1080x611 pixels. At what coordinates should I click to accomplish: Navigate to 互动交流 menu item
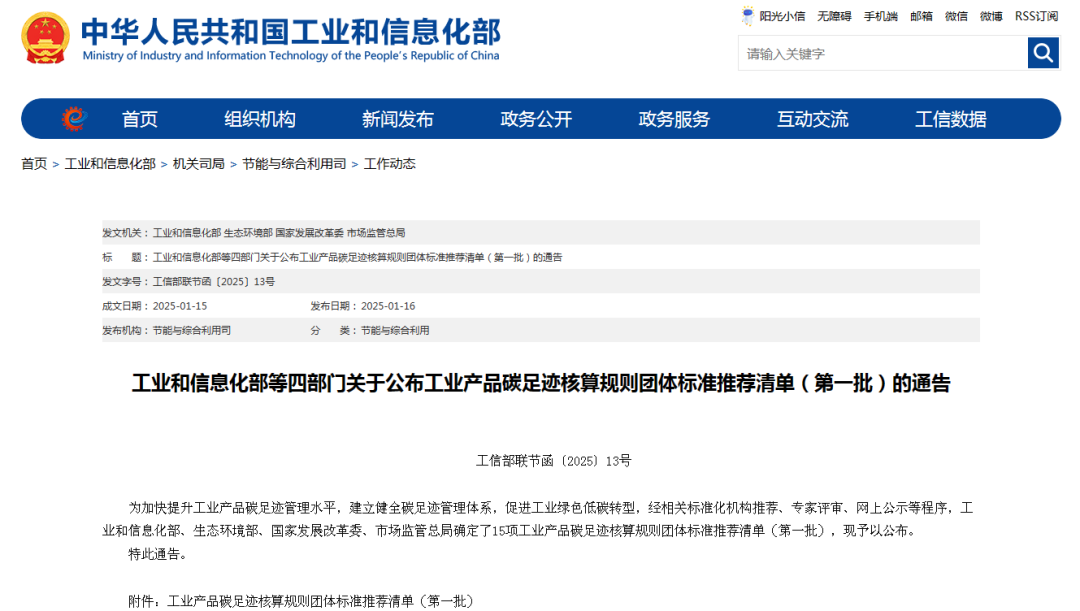coord(812,119)
